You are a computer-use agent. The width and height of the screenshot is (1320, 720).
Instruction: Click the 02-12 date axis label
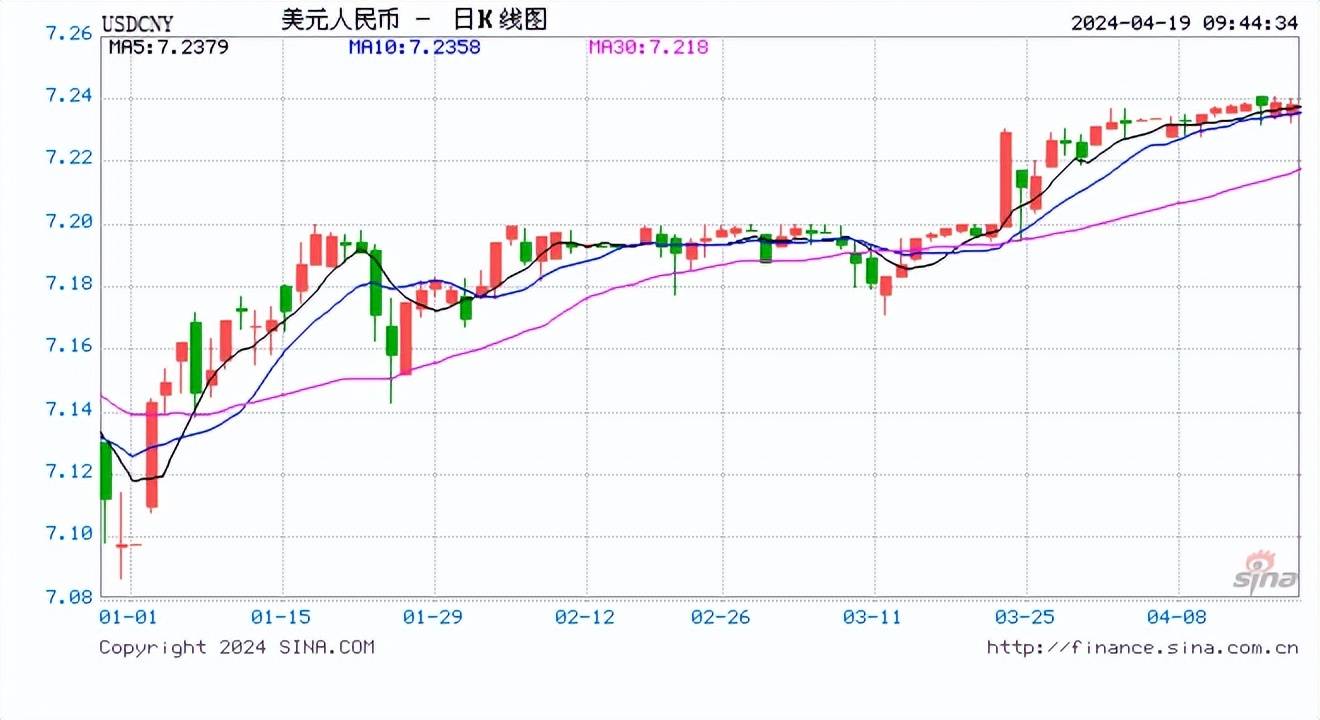pyautogui.click(x=585, y=616)
